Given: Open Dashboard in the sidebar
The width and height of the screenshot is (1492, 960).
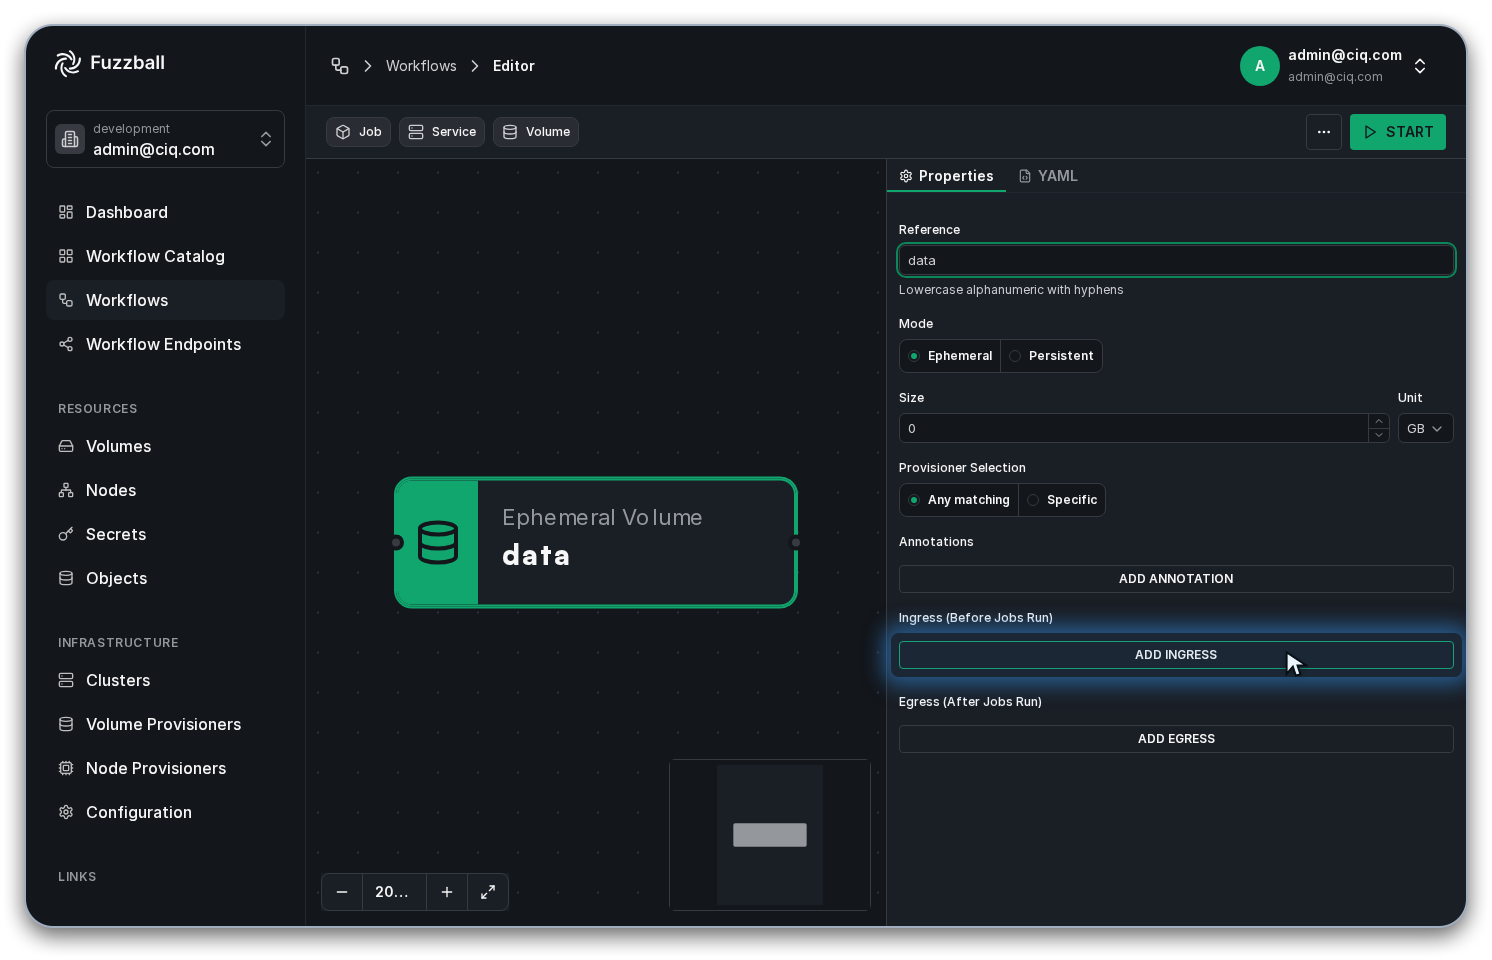Looking at the screenshot, I should (x=165, y=212).
